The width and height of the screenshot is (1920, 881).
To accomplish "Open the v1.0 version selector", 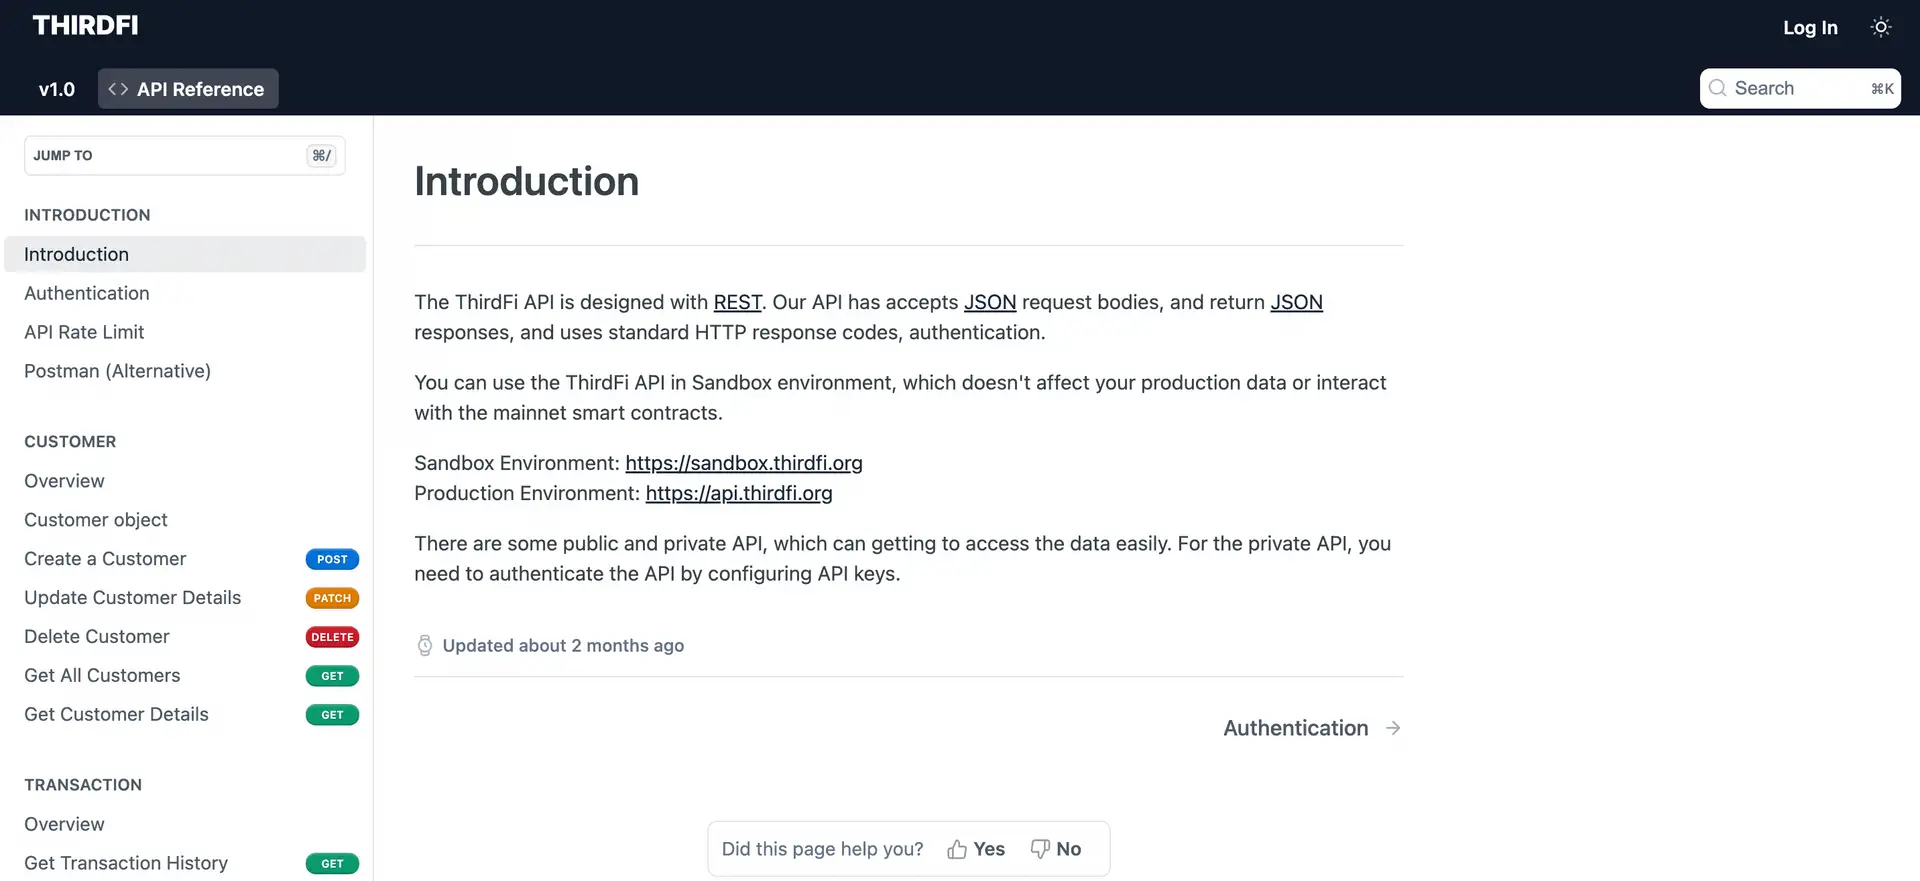I will point(57,89).
